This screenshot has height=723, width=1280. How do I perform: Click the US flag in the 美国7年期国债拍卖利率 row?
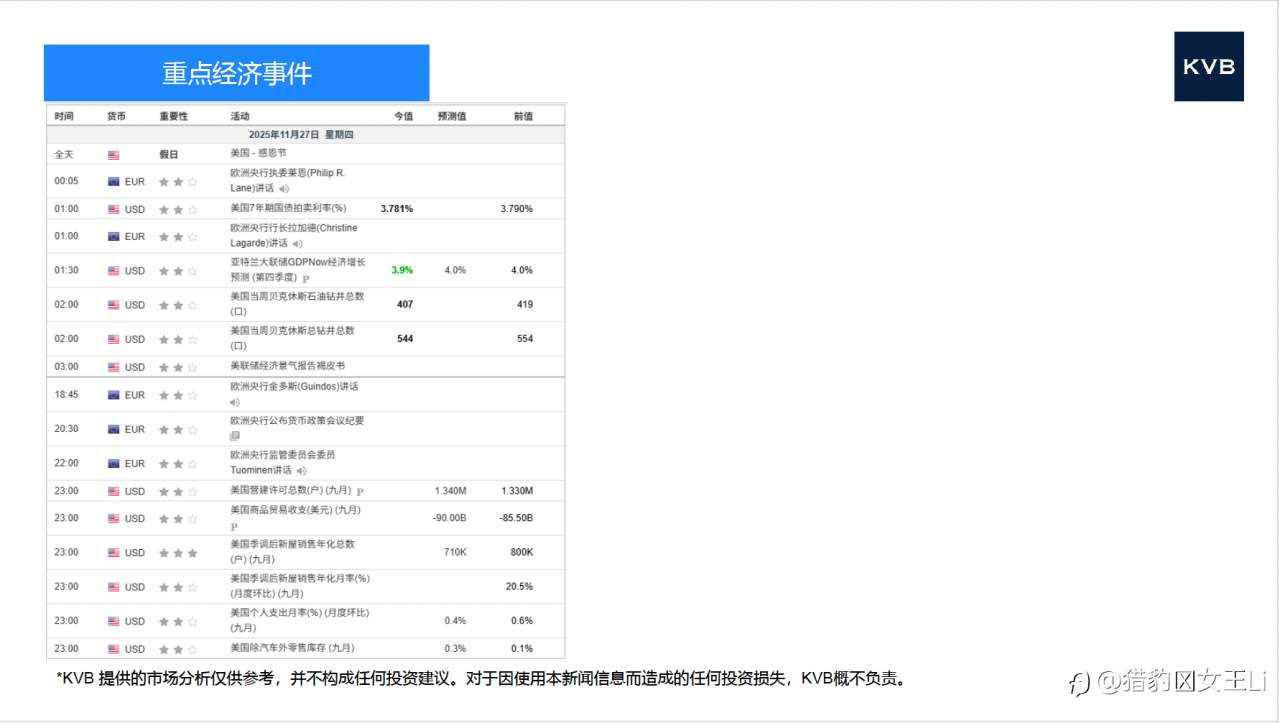pos(113,209)
